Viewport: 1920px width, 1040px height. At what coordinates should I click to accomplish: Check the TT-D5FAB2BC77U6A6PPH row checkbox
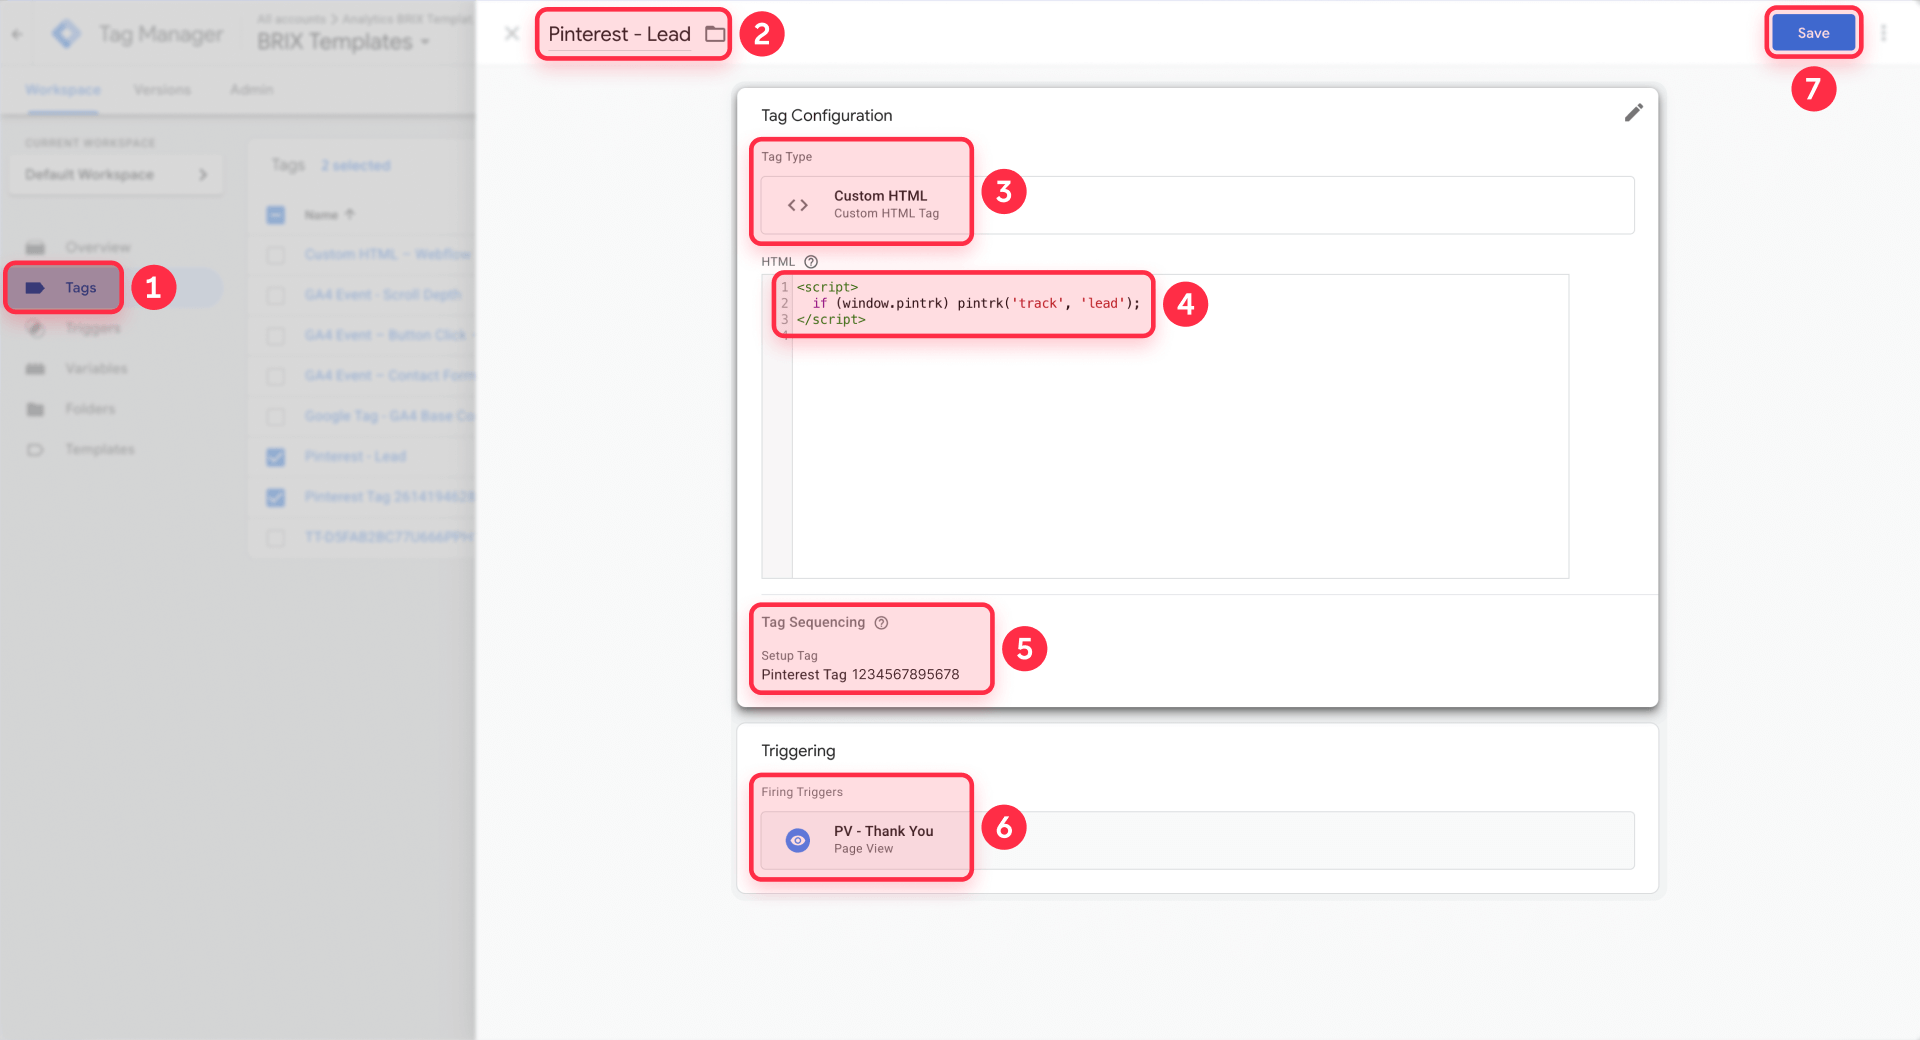coord(276,537)
